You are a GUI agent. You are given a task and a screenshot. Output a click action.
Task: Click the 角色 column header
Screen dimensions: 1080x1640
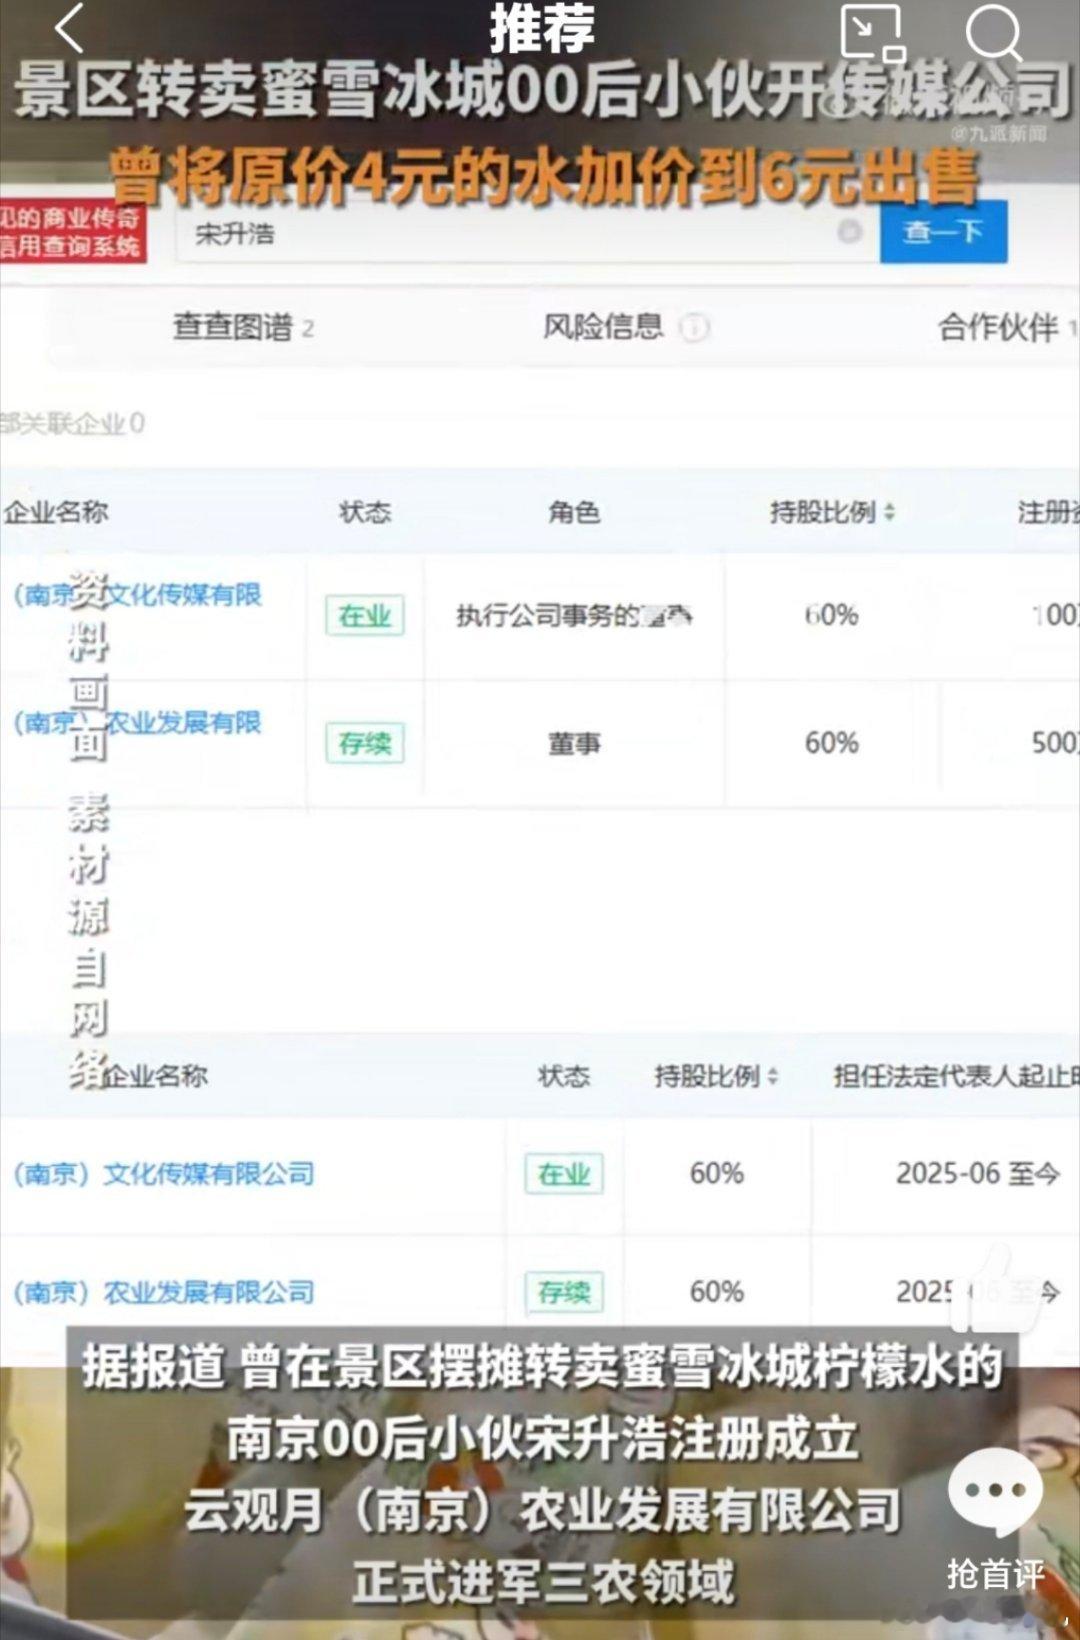(x=574, y=512)
